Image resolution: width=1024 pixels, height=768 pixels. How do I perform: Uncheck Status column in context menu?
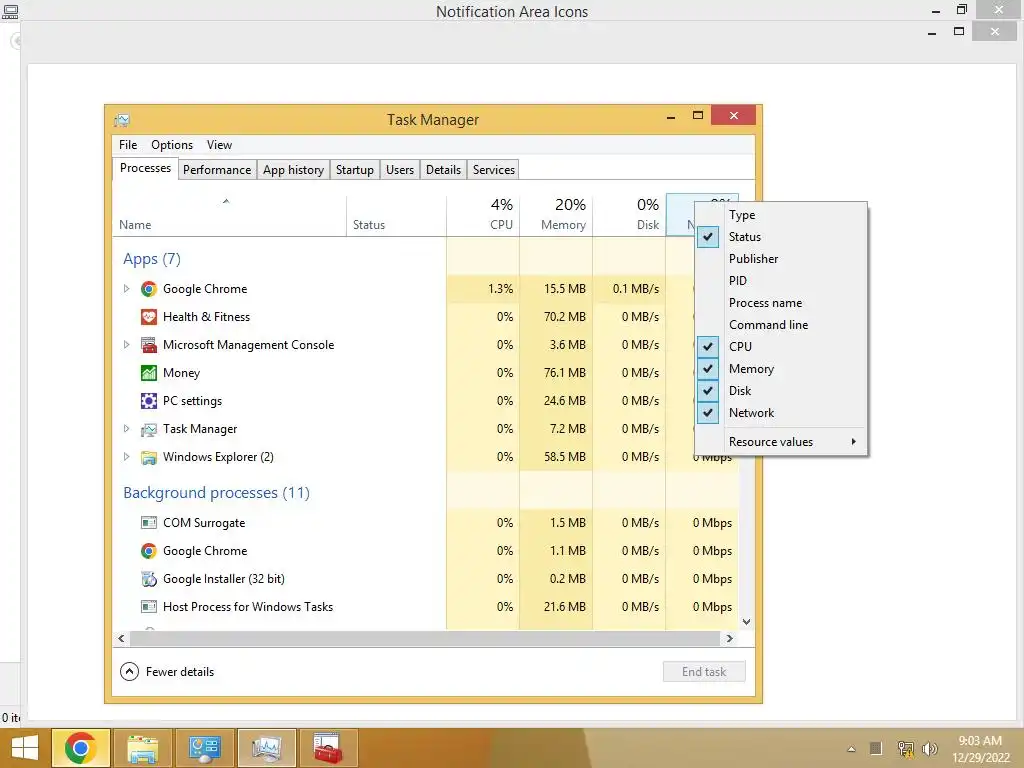pyautogui.click(x=781, y=237)
